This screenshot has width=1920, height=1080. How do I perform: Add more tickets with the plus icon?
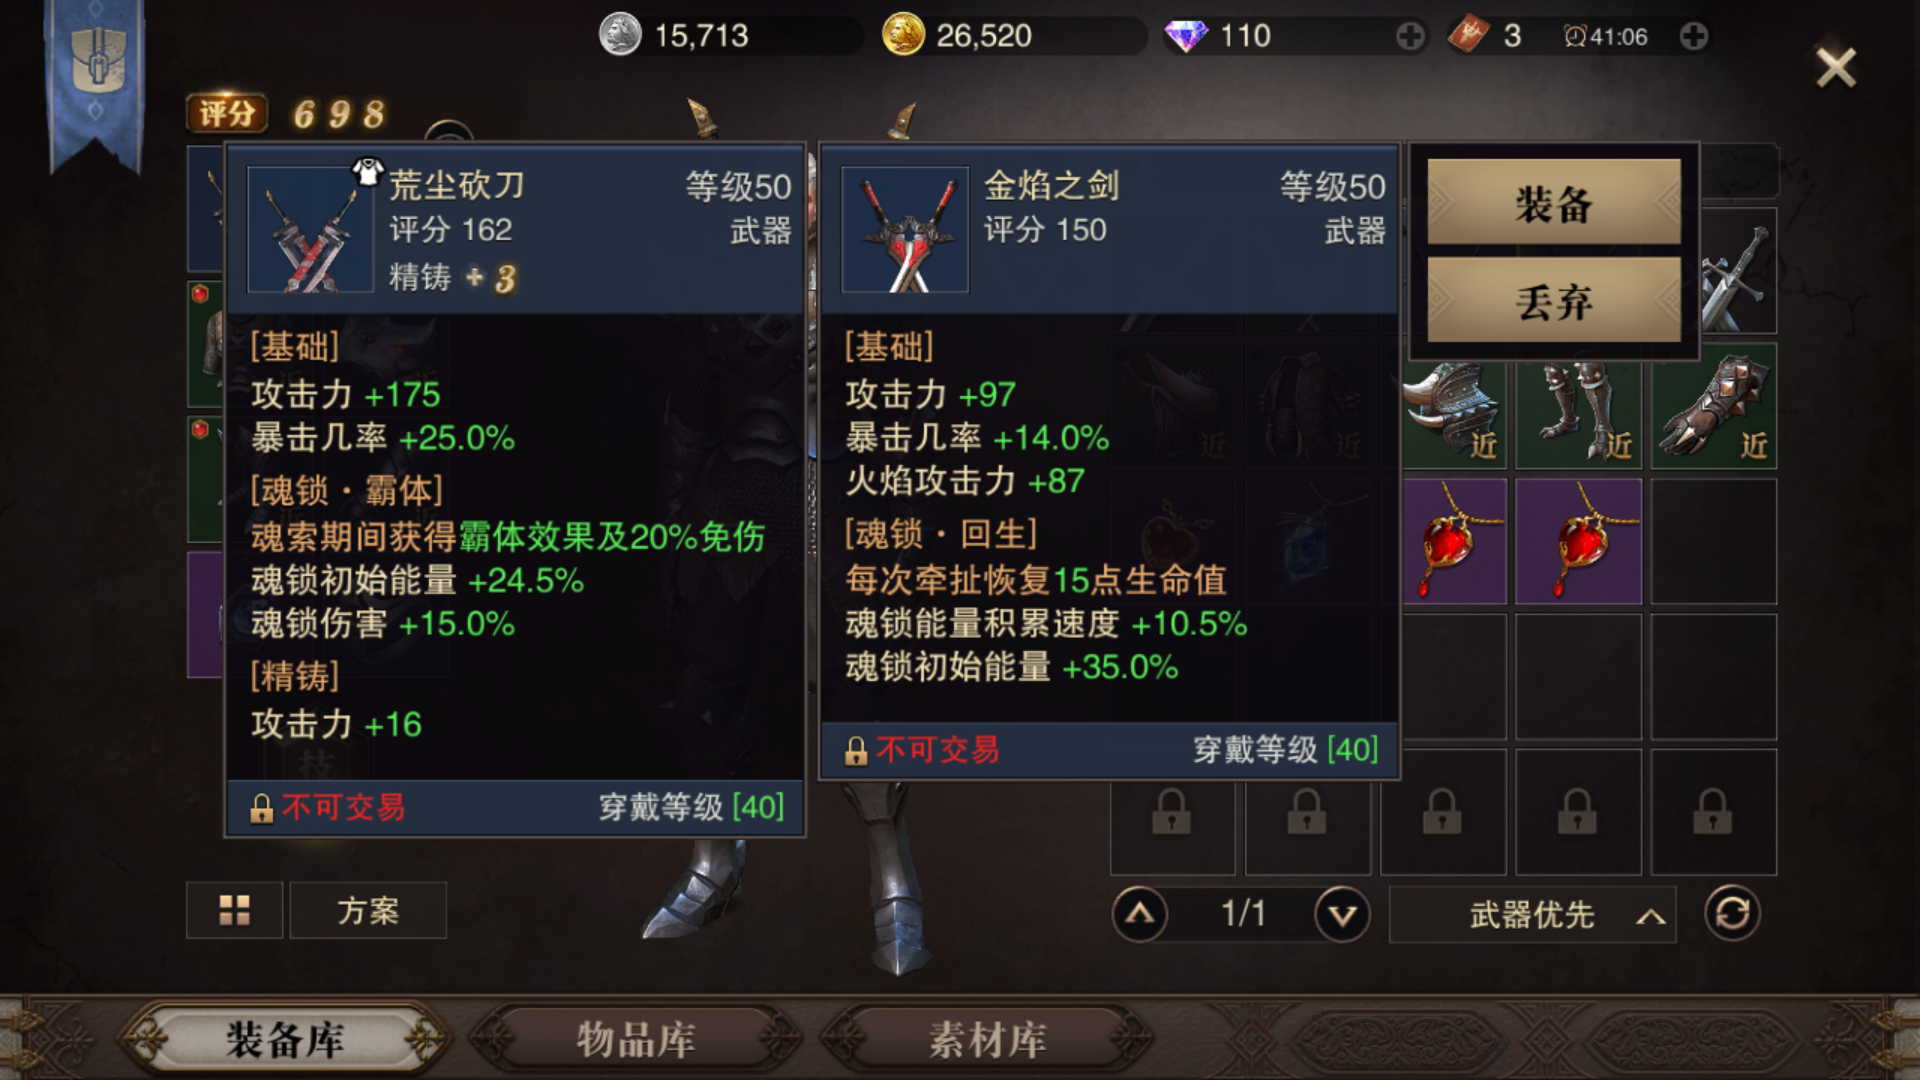1694,37
